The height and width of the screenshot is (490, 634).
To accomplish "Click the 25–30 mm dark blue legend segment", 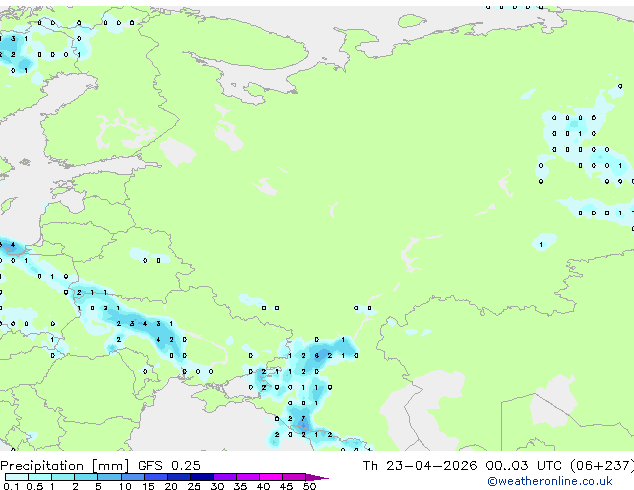I will (x=202, y=477).
